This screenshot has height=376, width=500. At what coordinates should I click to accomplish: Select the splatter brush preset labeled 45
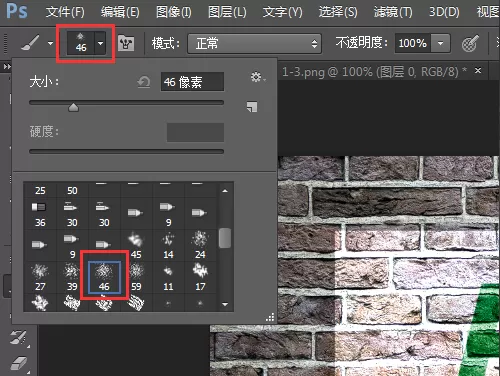[136, 246]
